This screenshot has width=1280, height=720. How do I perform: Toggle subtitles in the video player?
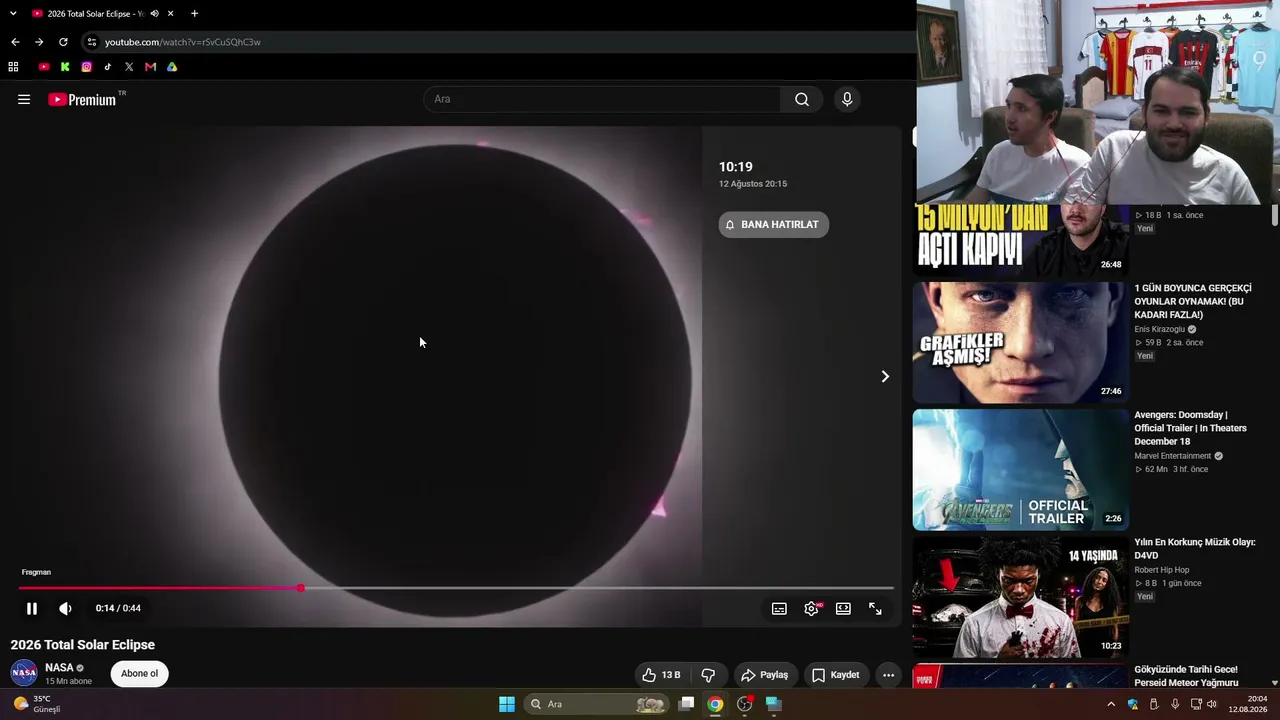coord(779,608)
